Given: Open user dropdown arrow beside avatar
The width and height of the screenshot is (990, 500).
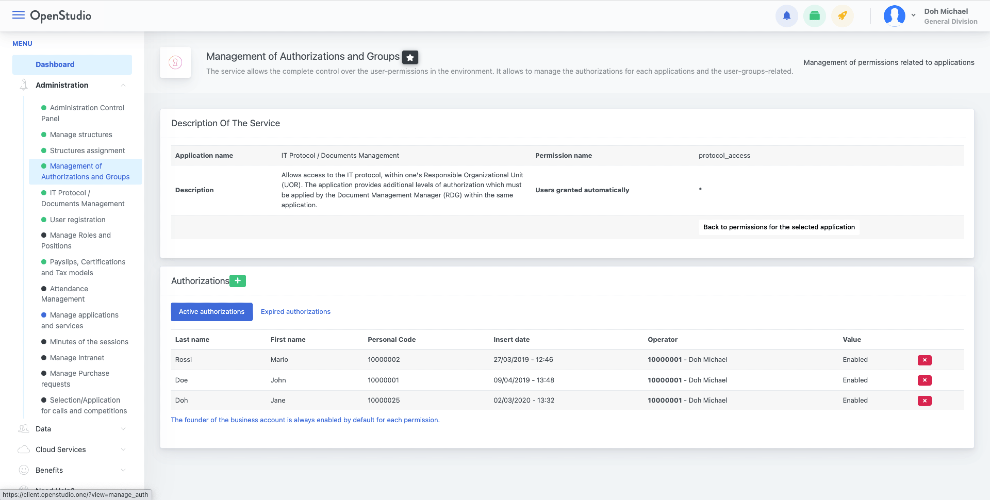Looking at the screenshot, I should [x=913, y=16].
